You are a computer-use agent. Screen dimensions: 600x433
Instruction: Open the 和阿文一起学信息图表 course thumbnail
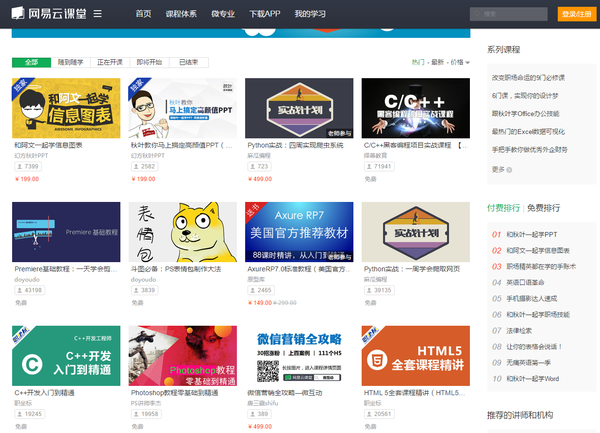click(66, 108)
